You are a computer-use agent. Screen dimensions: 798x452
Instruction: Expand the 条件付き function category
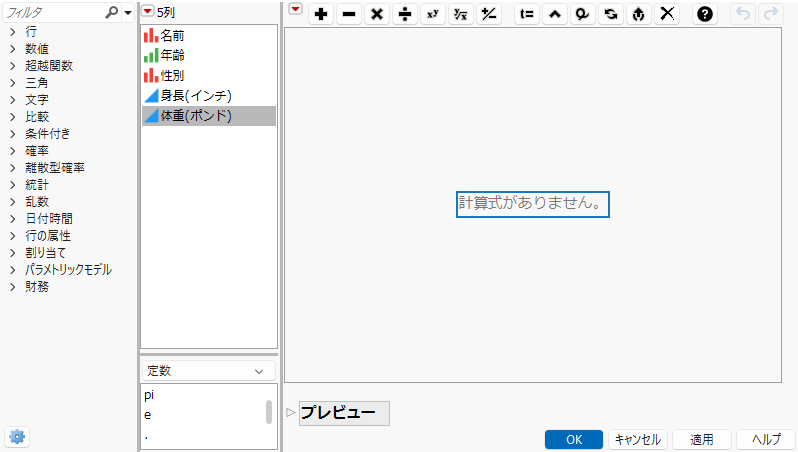click(13, 134)
